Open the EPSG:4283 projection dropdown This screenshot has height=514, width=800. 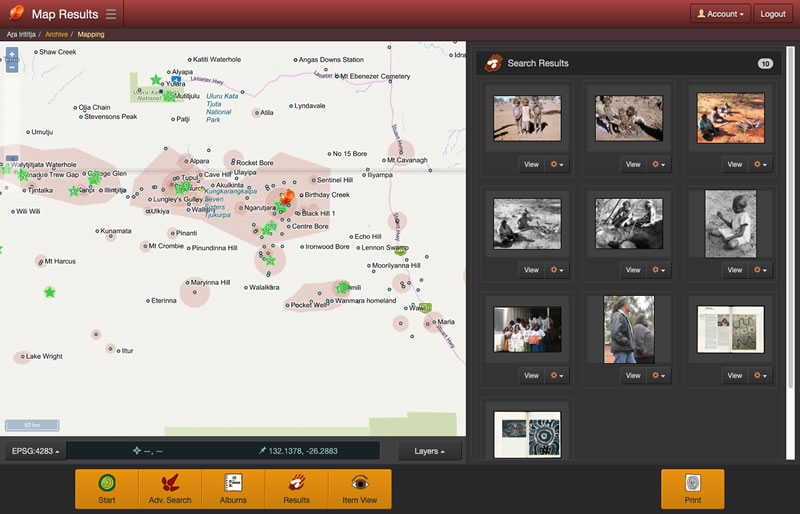pos(35,451)
